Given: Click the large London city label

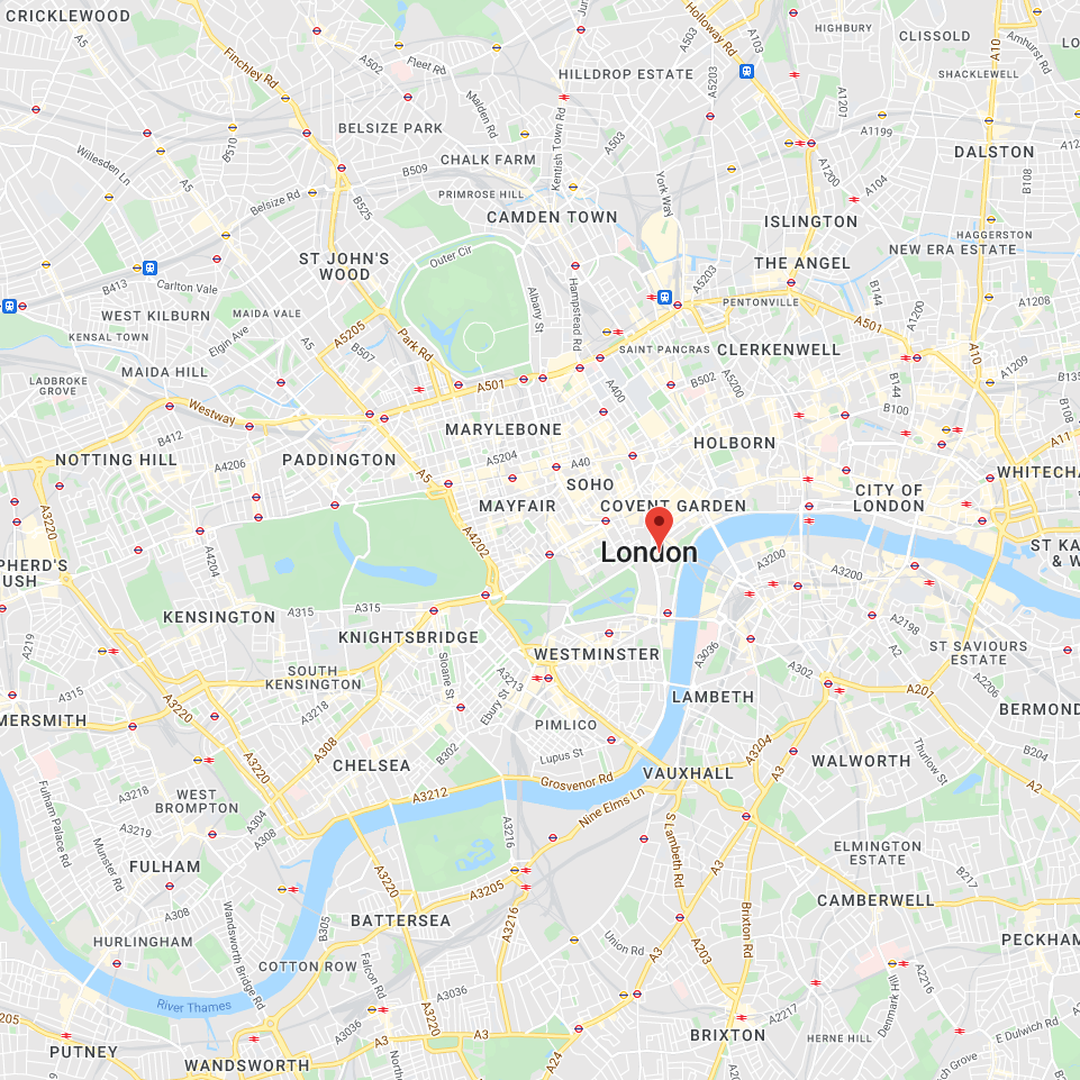Looking at the screenshot, I should [649, 552].
